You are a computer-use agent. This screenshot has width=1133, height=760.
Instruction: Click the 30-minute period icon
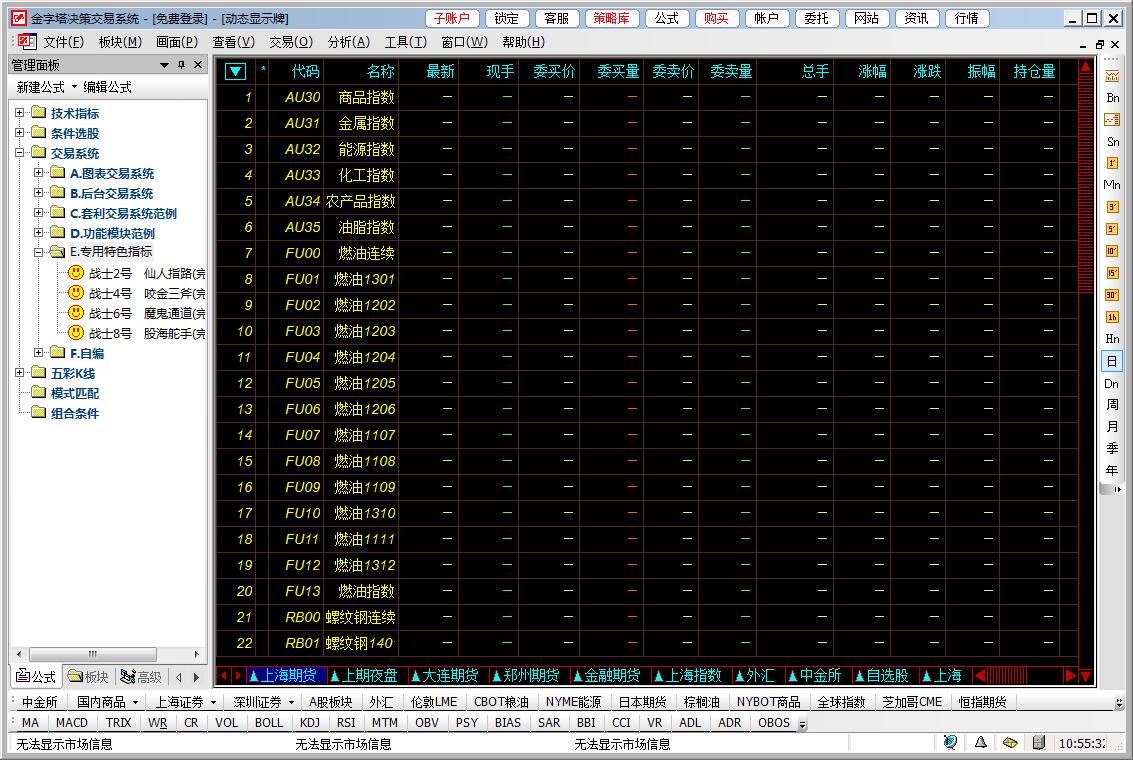coord(1112,295)
